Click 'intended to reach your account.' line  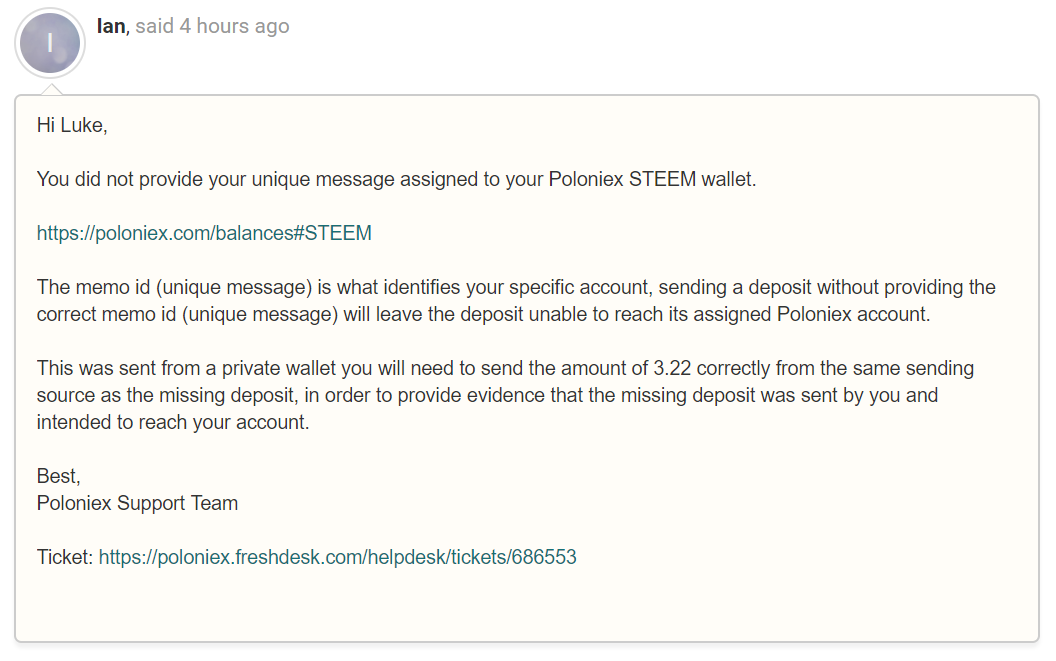click(173, 422)
